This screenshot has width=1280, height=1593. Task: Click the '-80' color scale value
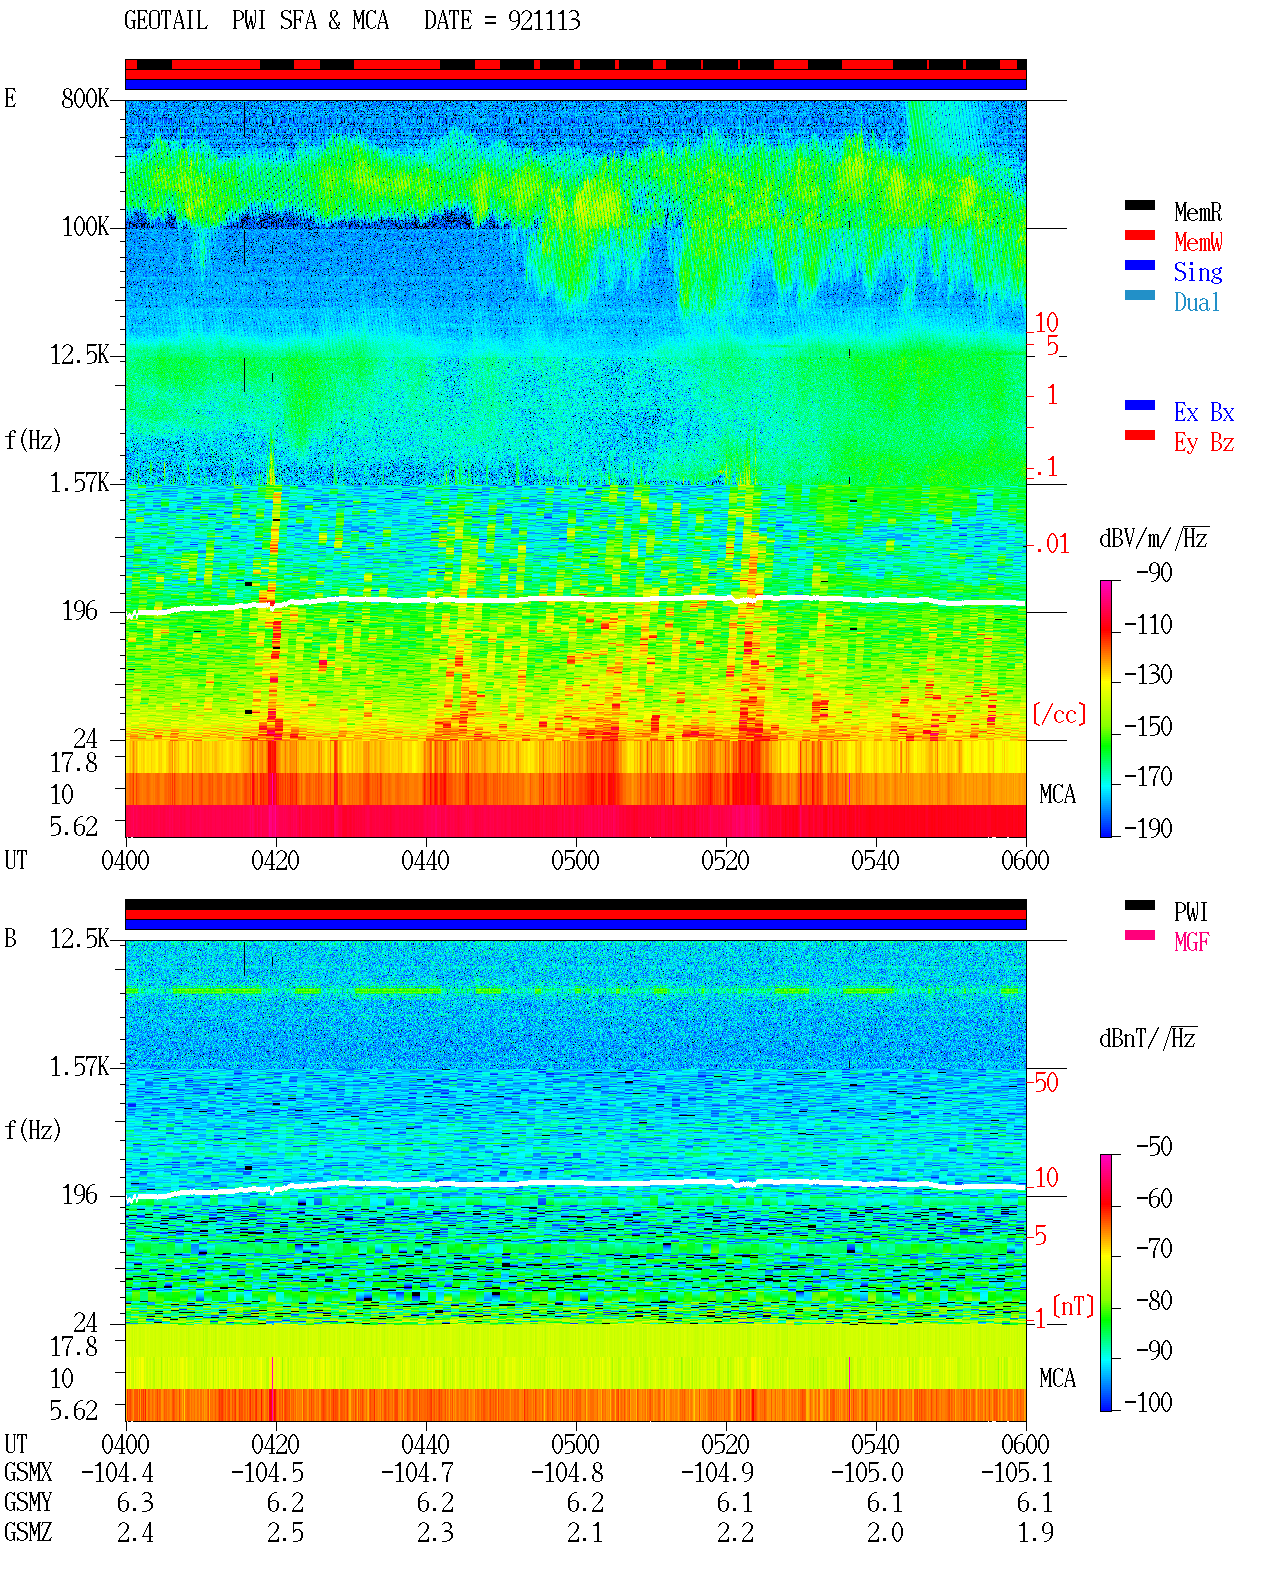[1154, 1301]
